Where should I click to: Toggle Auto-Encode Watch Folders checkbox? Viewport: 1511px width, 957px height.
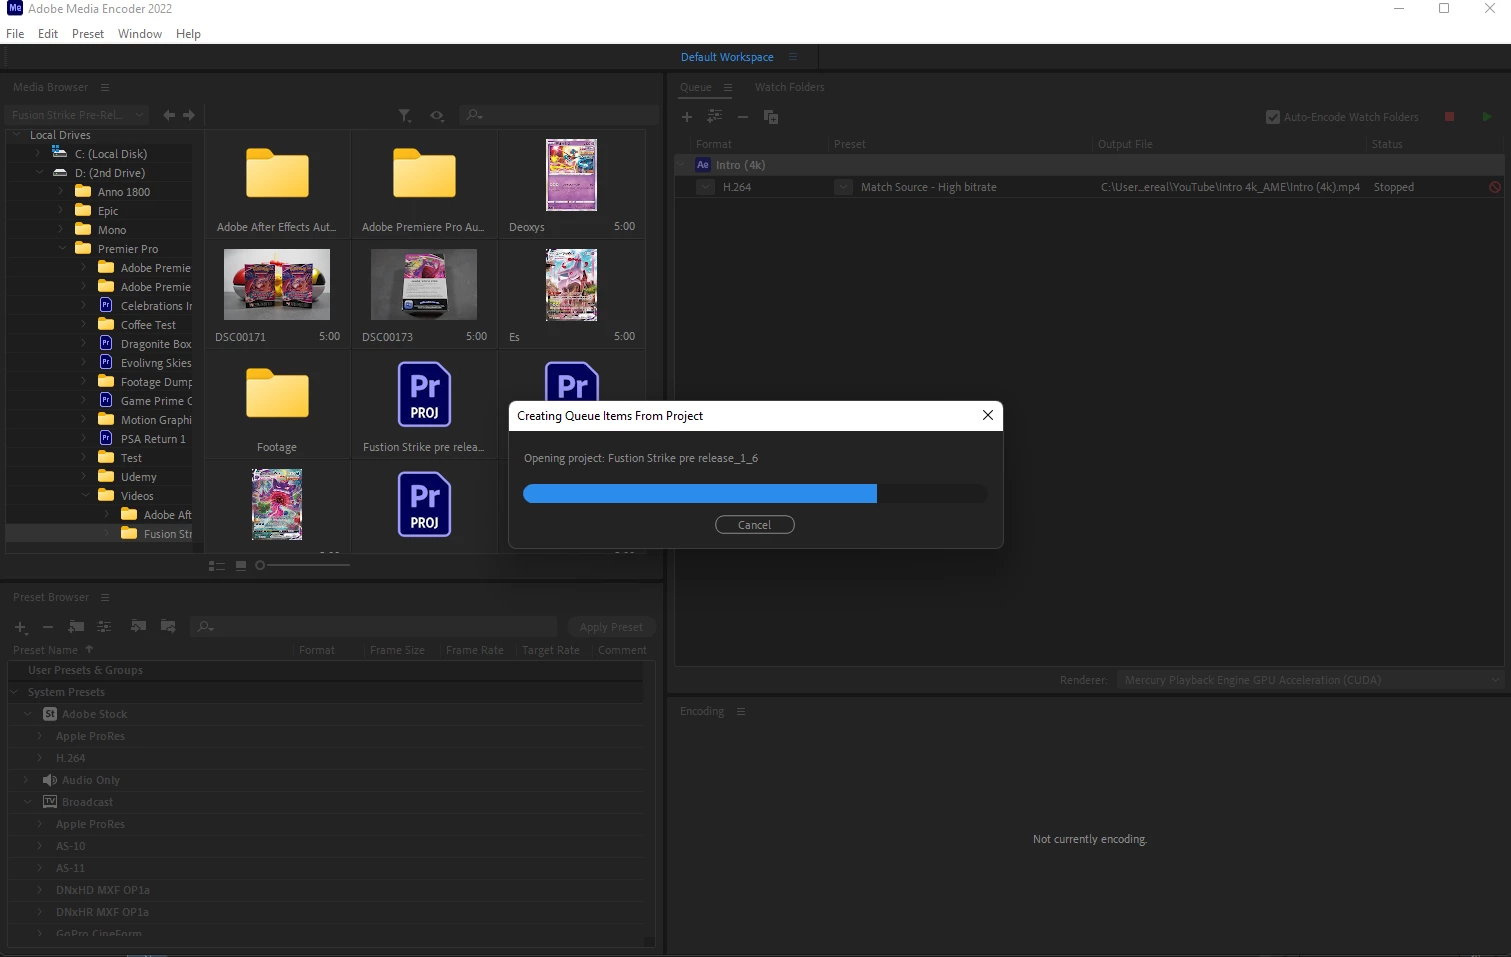click(x=1273, y=117)
